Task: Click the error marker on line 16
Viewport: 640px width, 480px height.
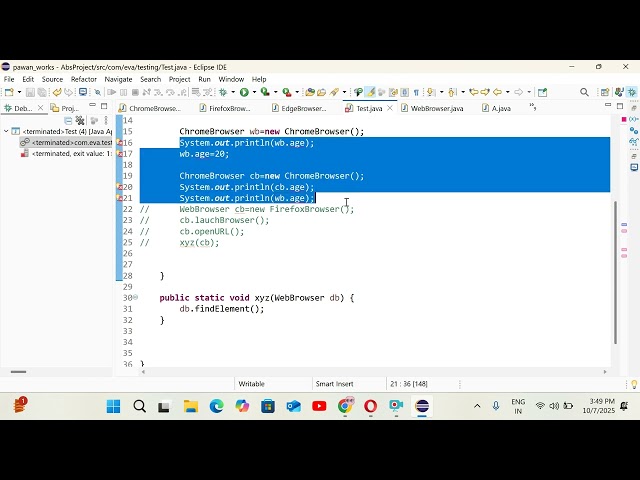Action: 120,143
